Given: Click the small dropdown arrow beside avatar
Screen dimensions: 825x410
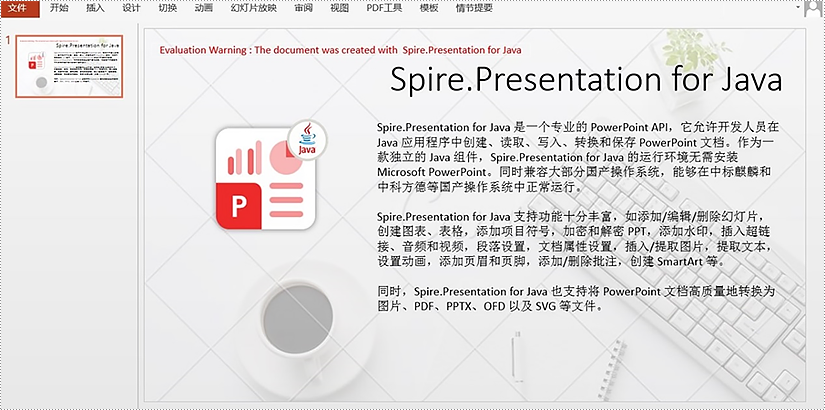Looking at the screenshot, I should pyautogui.click(x=798, y=7).
